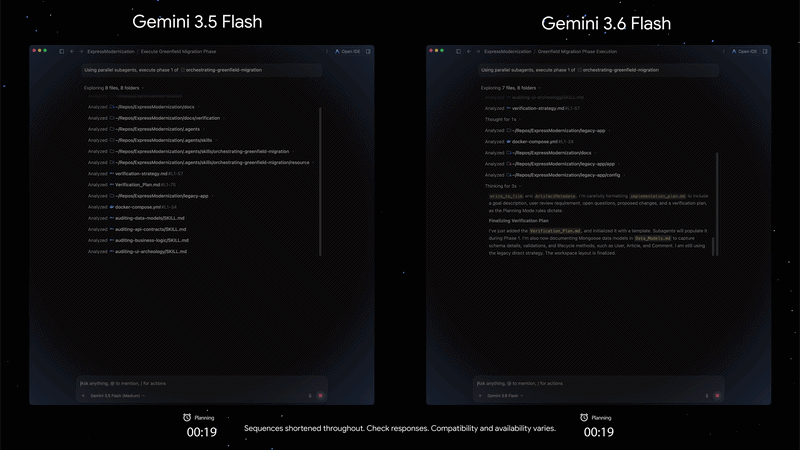
Task: Stop generation in right Gemini 3.6 window
Action: [x=717, y=395]
